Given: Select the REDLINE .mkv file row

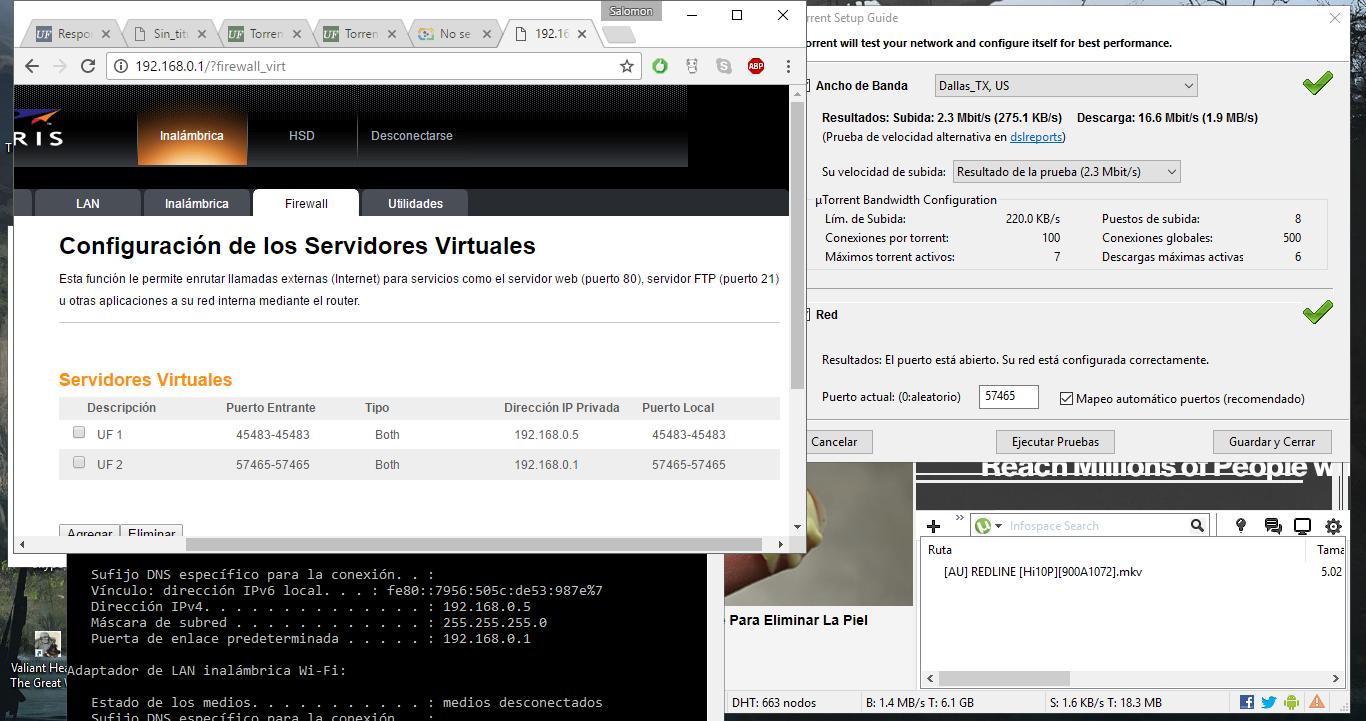Looking at the screenshot, I should [1133, 572].
